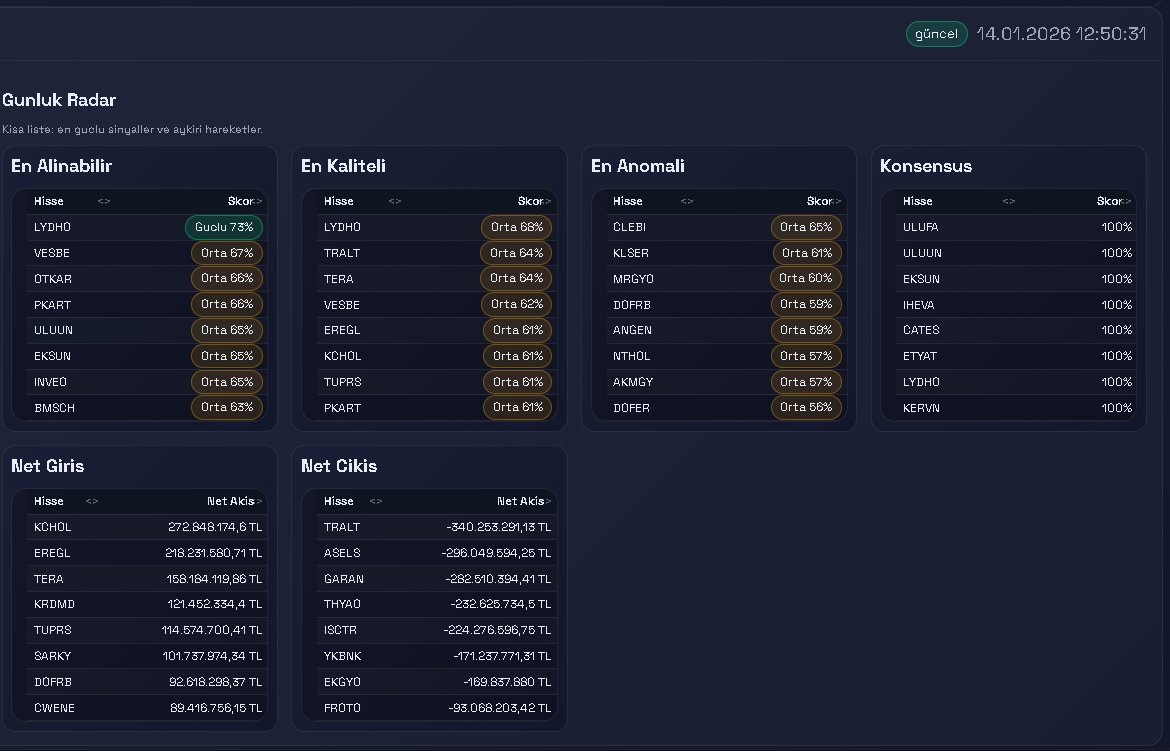1170x751 pixels.
Task: Select EREGL row in En Kaliteli
Action: [x=437, y=330]
